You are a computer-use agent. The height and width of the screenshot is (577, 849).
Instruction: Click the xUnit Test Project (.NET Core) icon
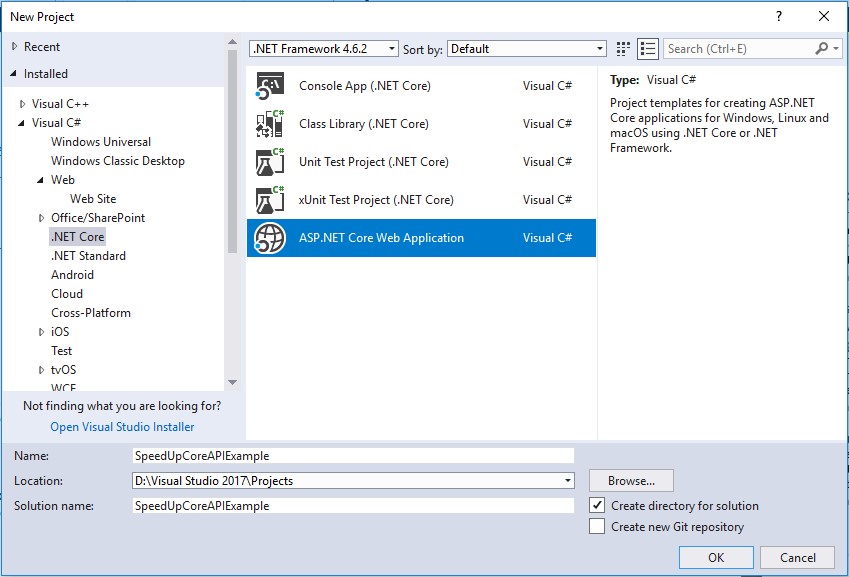(270, 200)
